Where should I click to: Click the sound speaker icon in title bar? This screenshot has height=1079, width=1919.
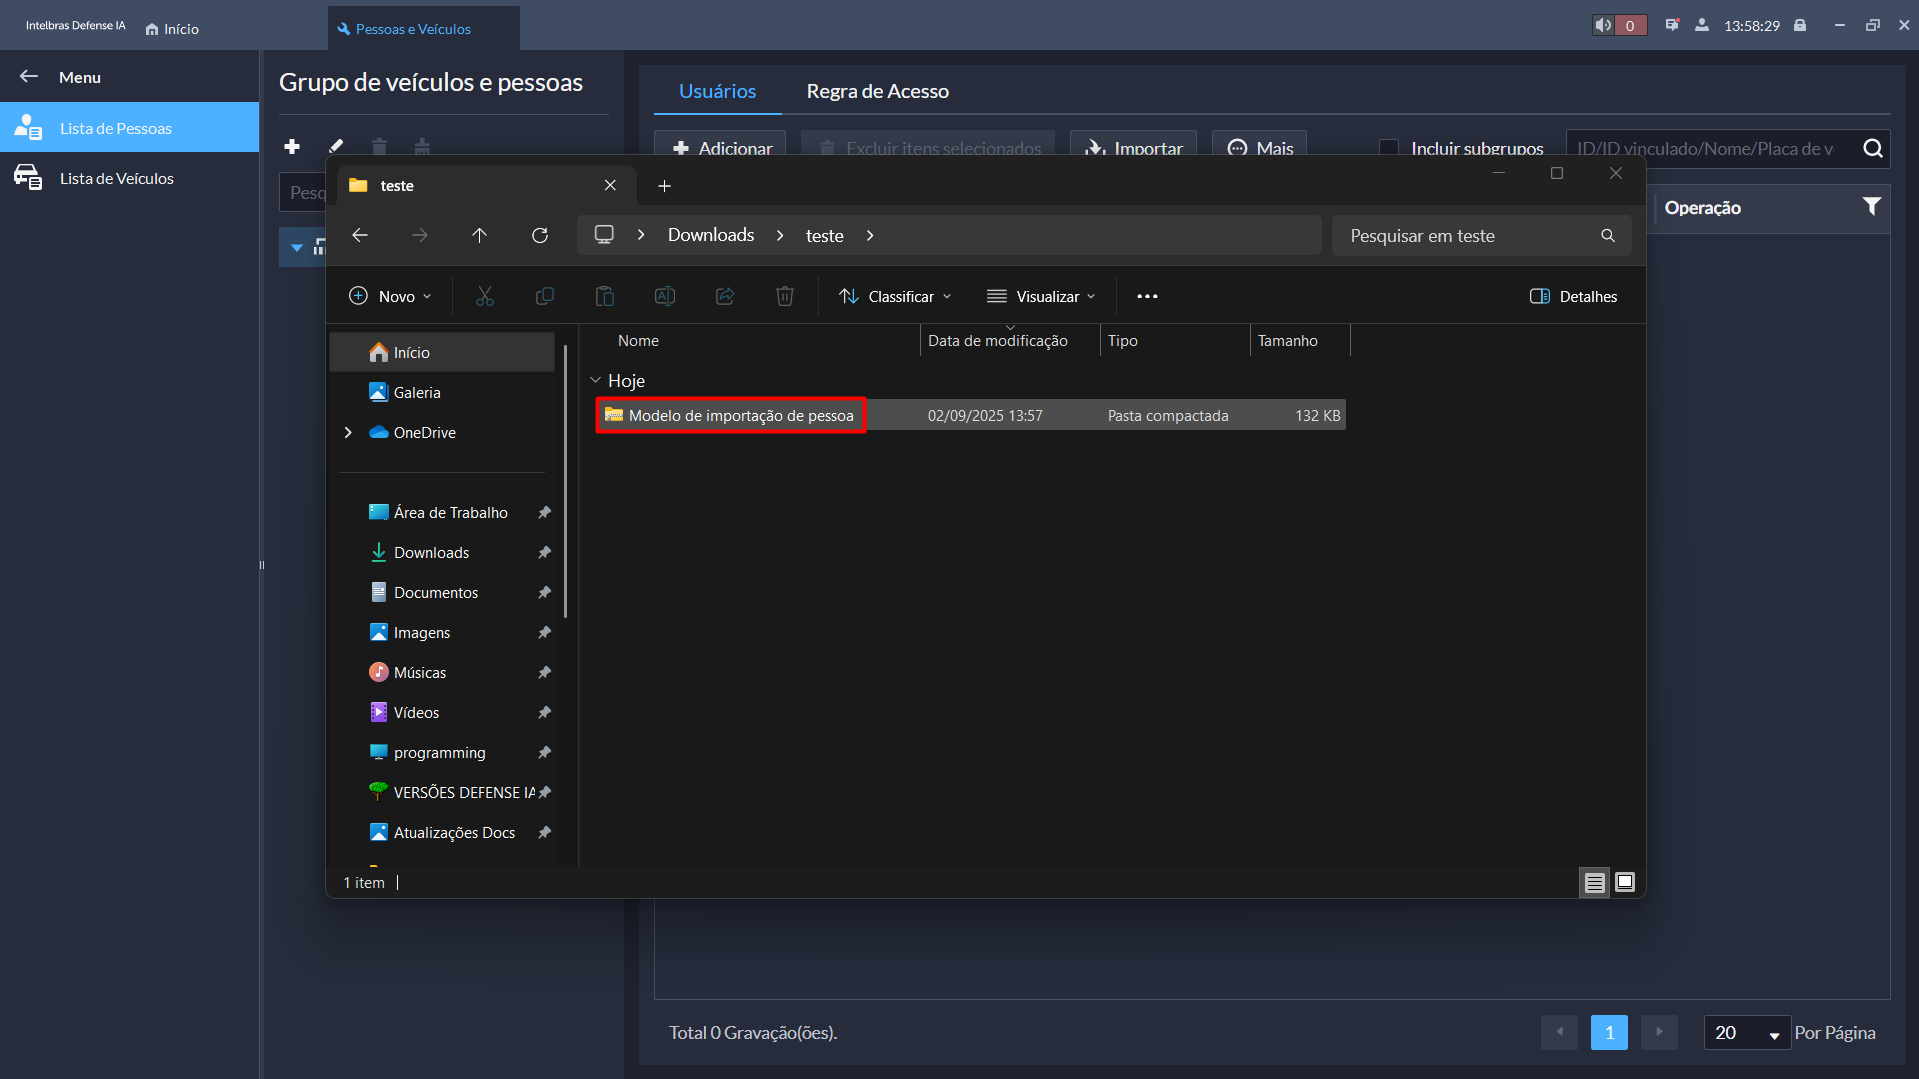pyautogui.click(x=1603, y=25)
